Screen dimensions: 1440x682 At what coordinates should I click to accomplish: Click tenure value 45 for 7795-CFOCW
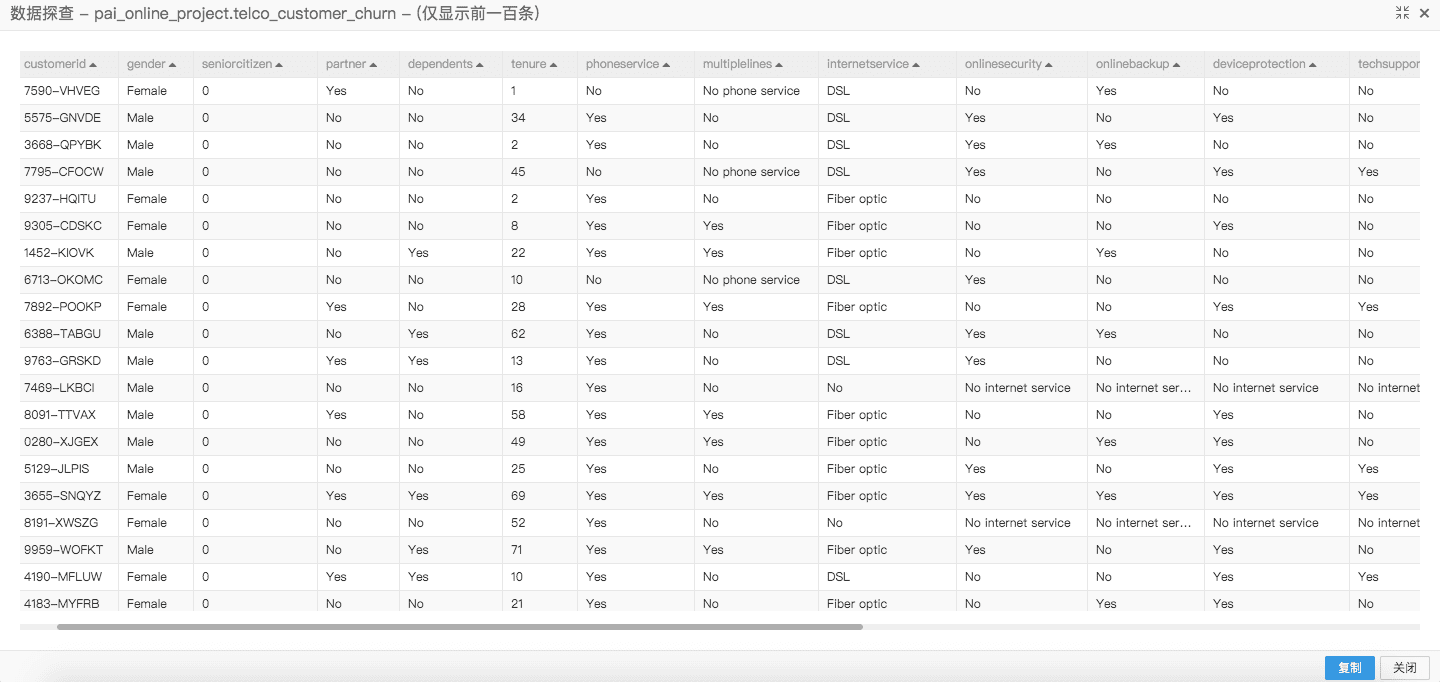(518, 172)
